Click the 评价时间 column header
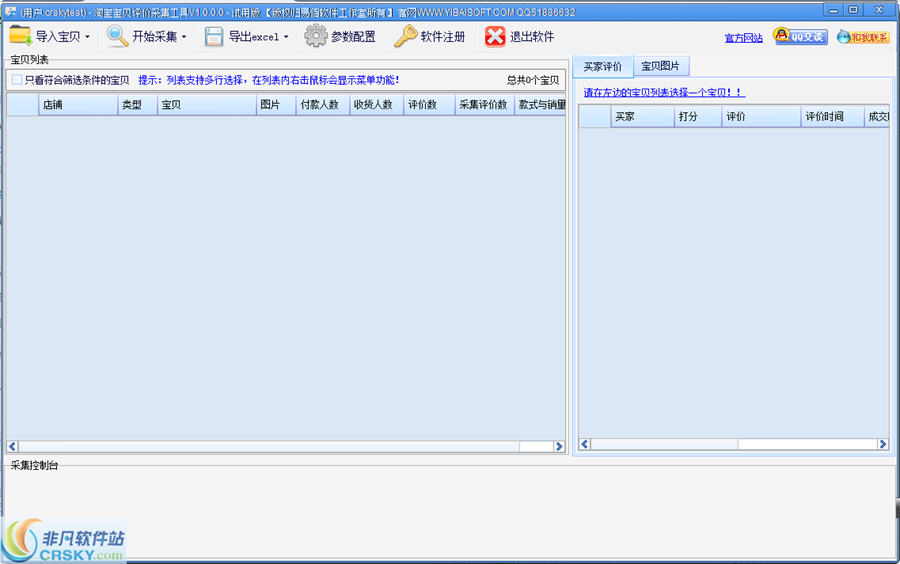 click(x=832, y=116)
